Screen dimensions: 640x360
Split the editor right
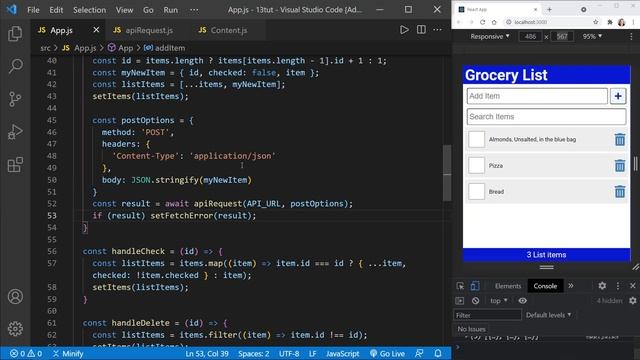[x=421, y=30]
